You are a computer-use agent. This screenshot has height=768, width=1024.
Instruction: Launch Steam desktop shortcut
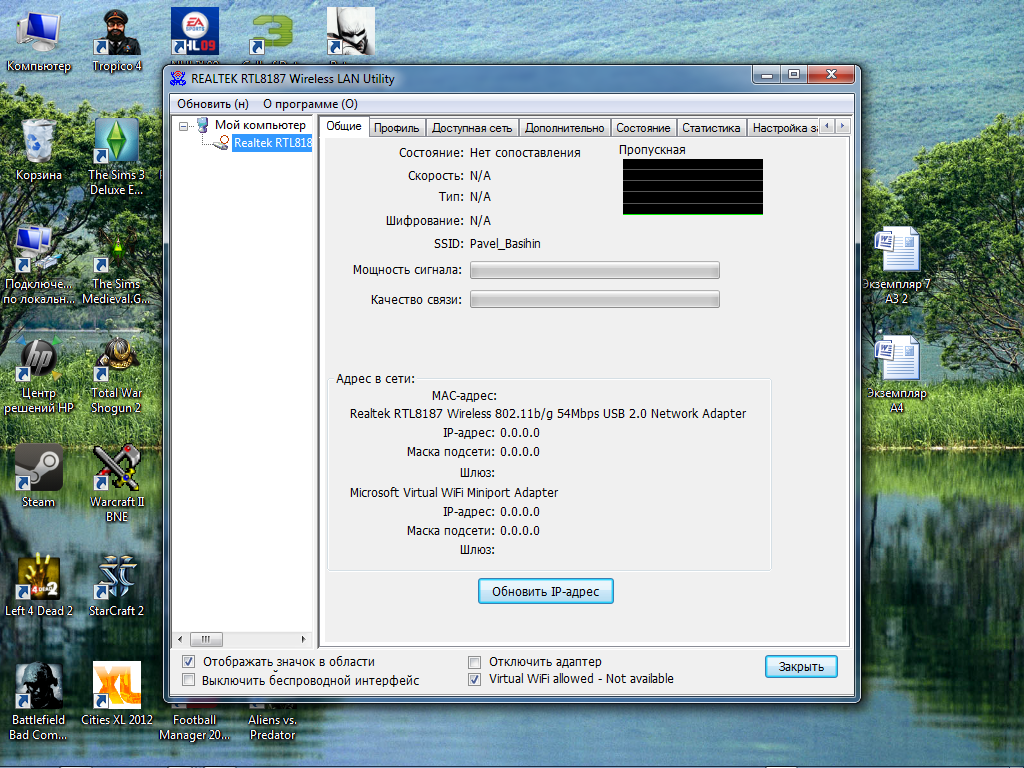39,476
